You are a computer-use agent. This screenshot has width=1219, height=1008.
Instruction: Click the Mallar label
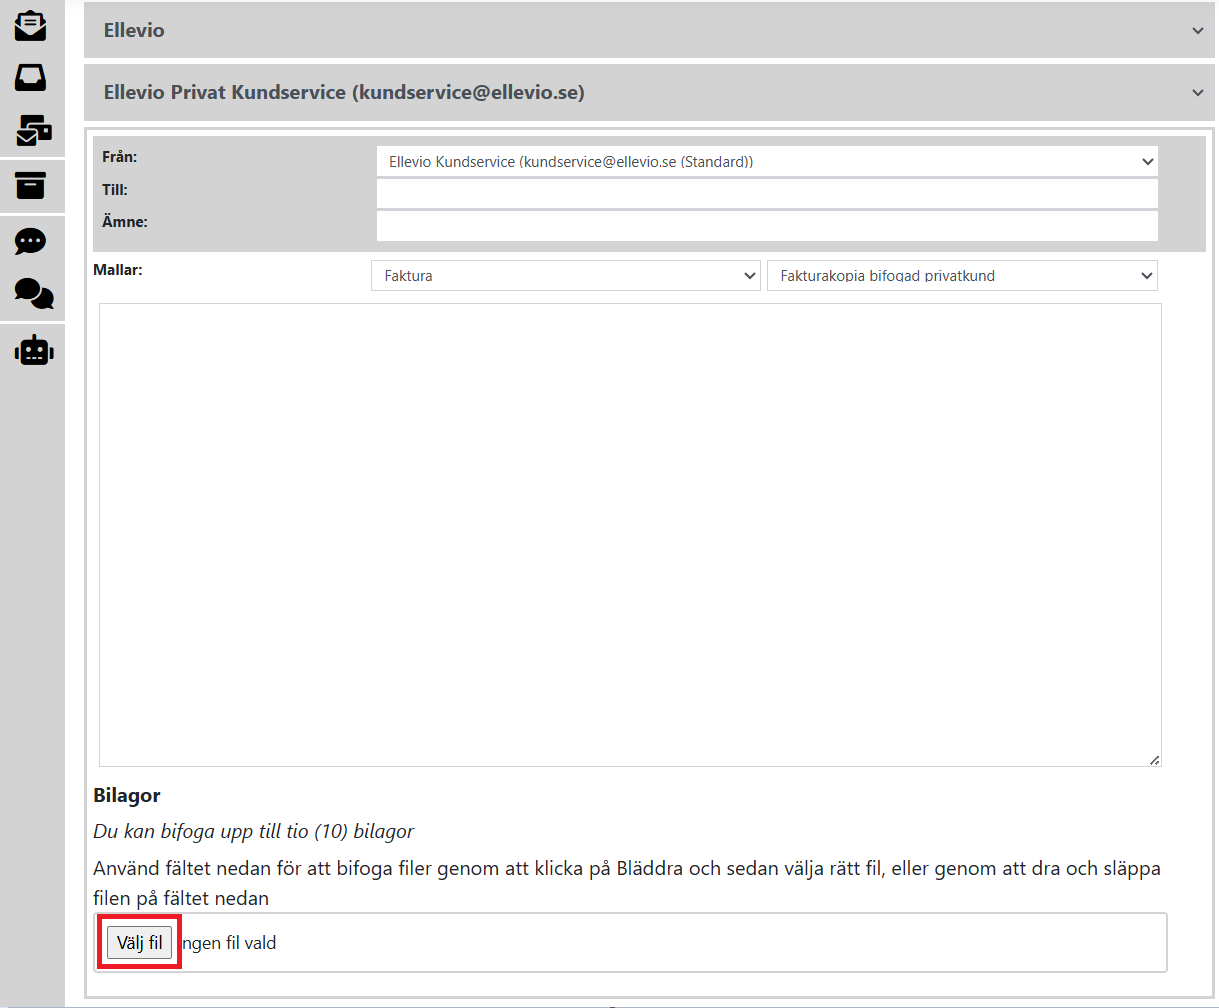point(118,269)
